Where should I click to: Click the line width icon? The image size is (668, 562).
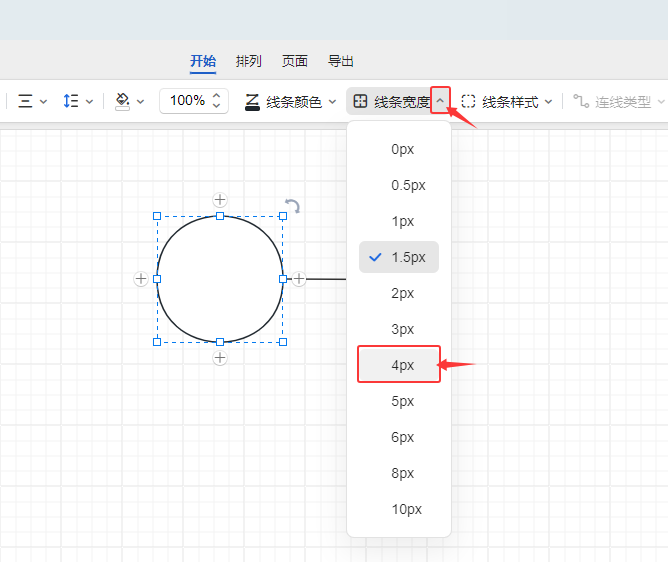click(x=361, y=101)
